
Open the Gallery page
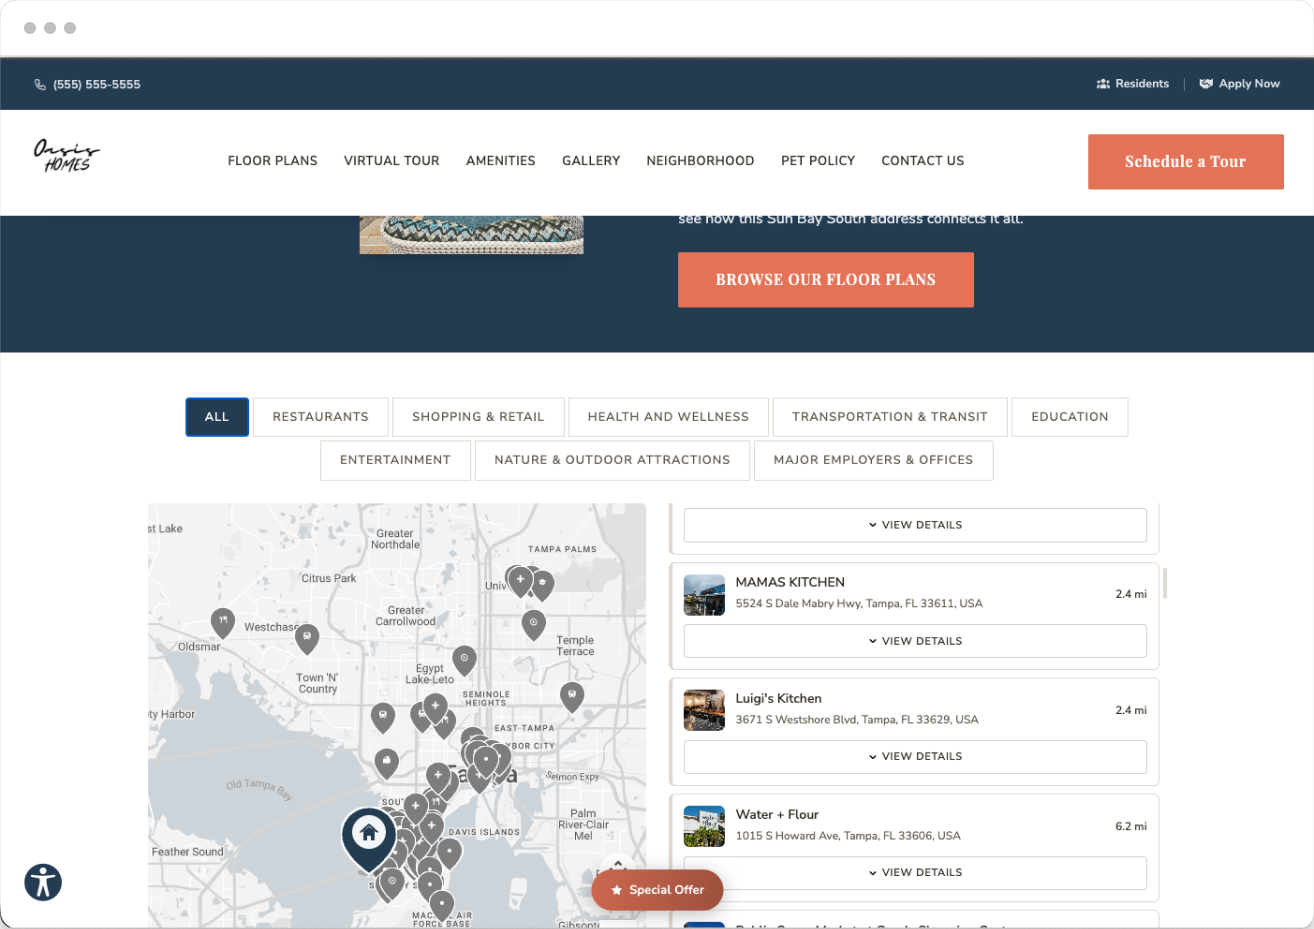pos(591,161)
